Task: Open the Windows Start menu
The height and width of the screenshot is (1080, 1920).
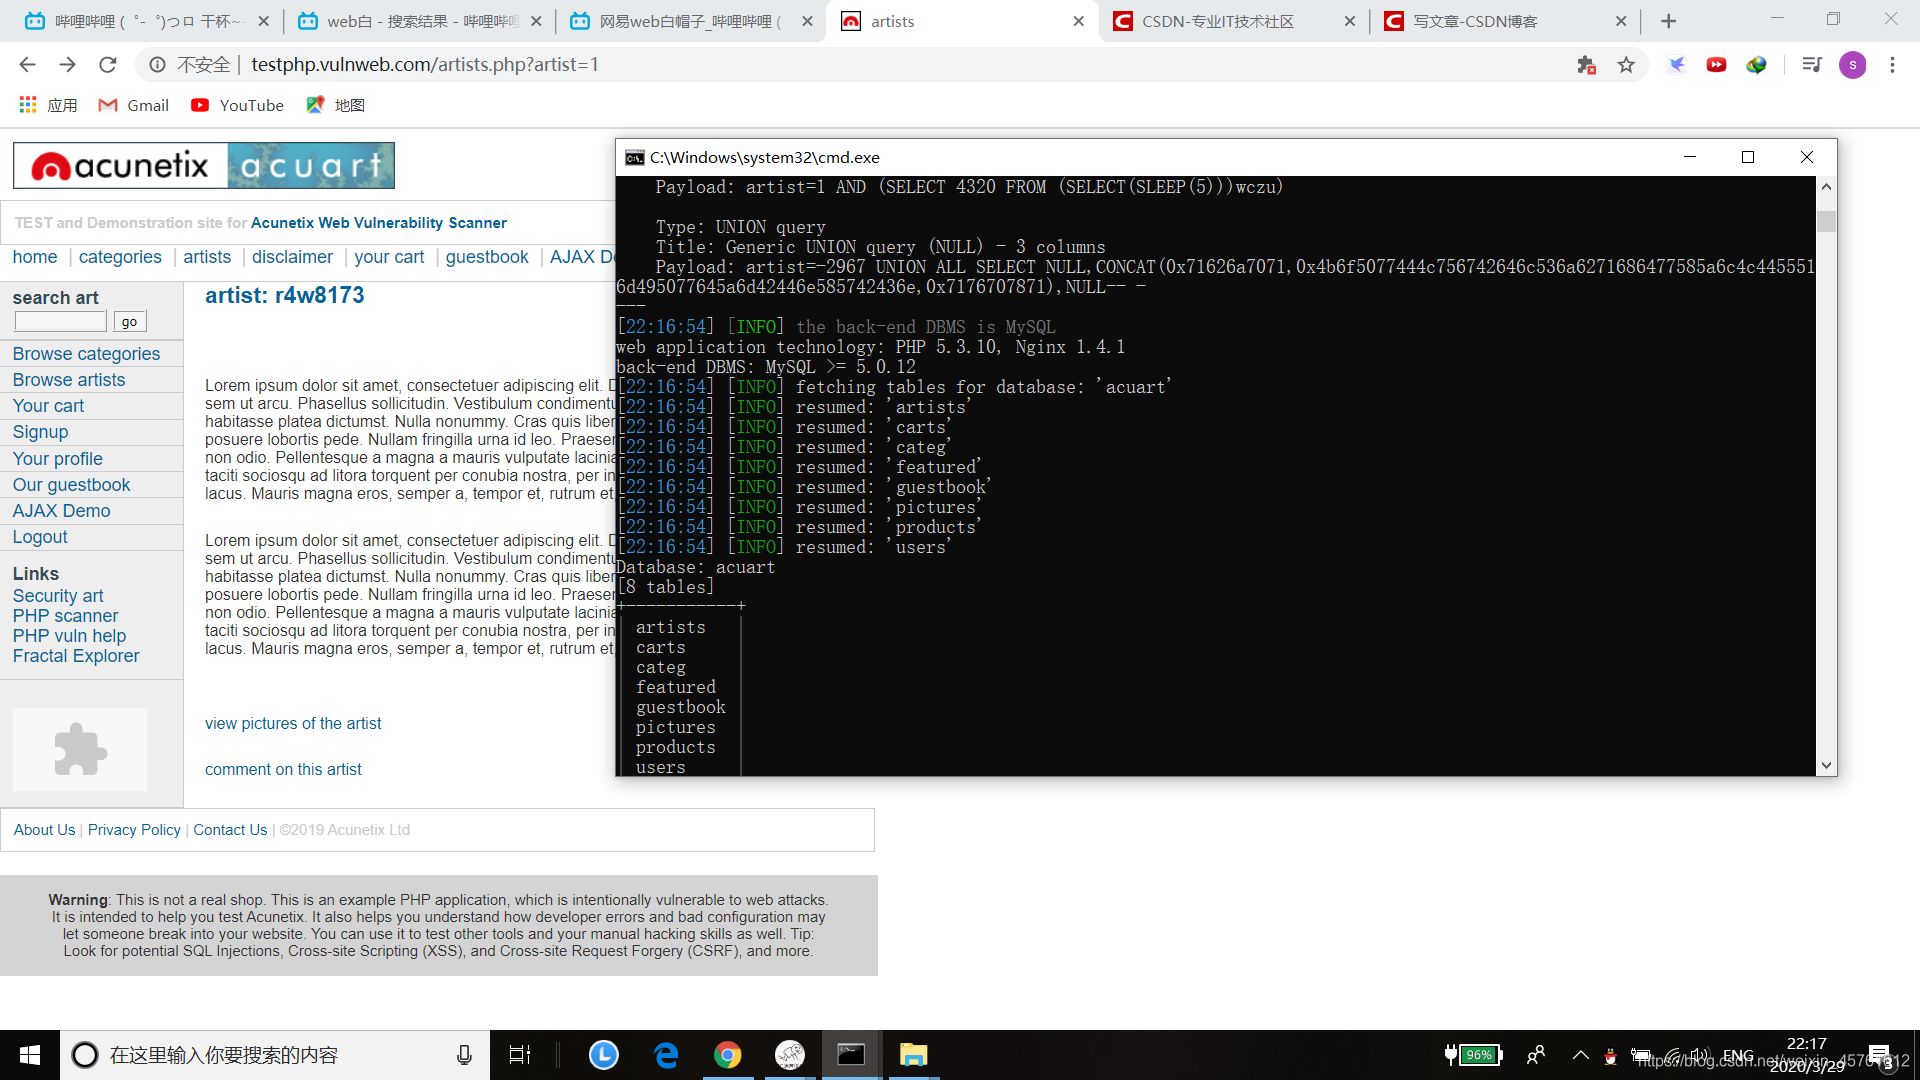Action: [30, 1055]
